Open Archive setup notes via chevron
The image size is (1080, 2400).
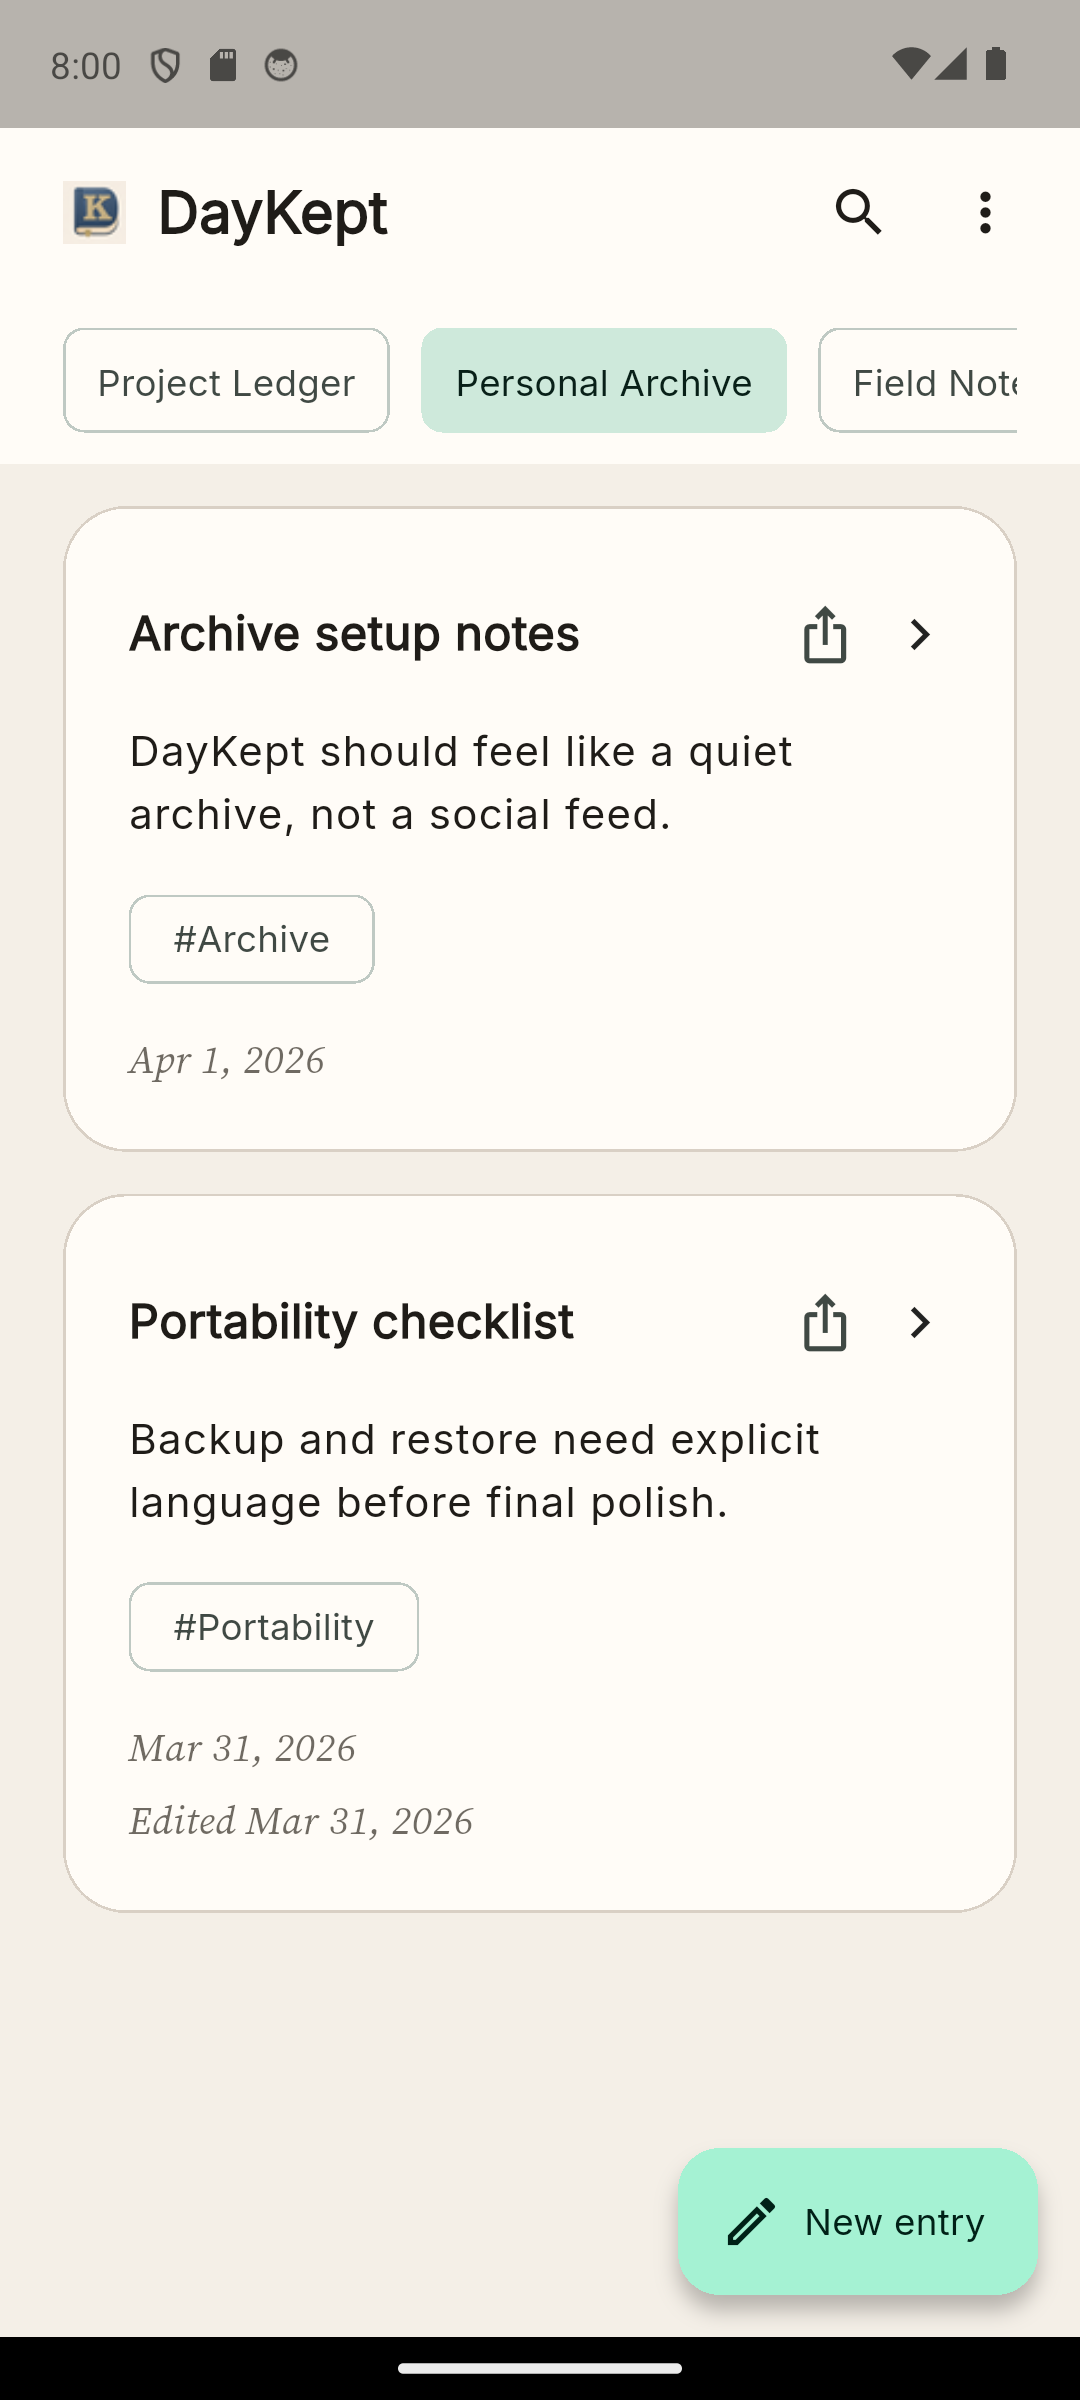pos(919,634)
